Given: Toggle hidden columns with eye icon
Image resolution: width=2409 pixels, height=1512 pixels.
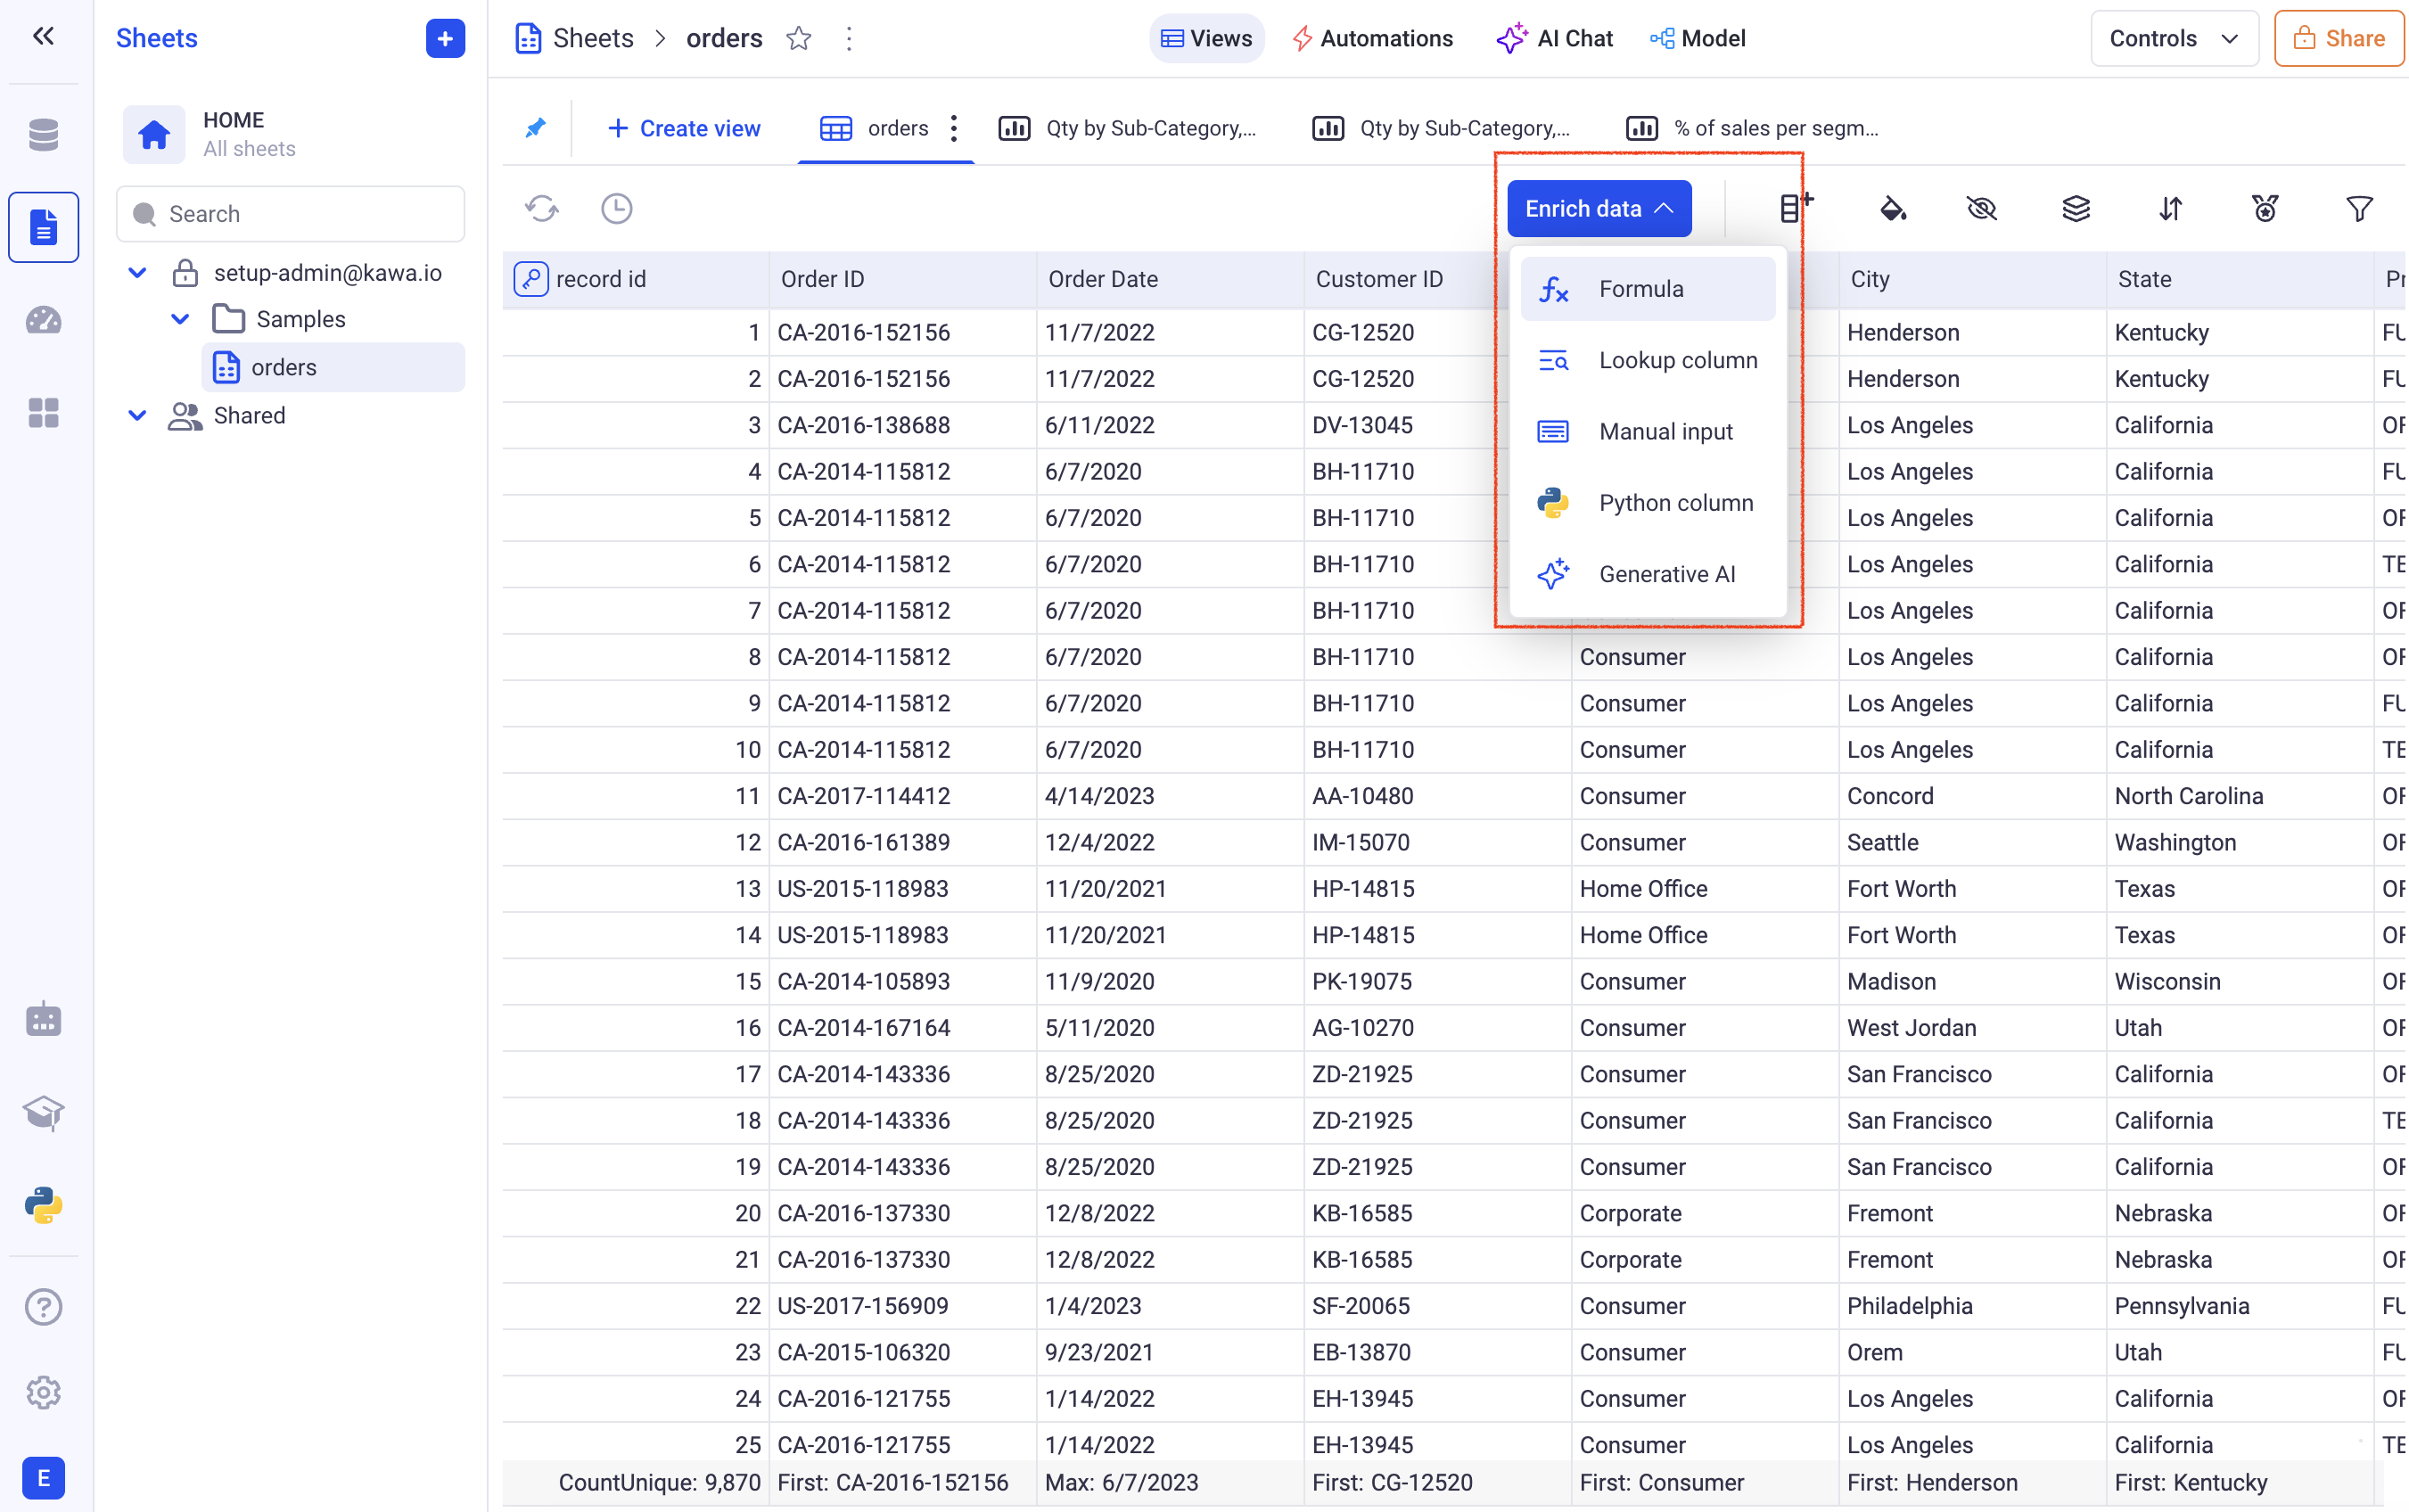Looking at the screenshot, I should [1981, 209].
